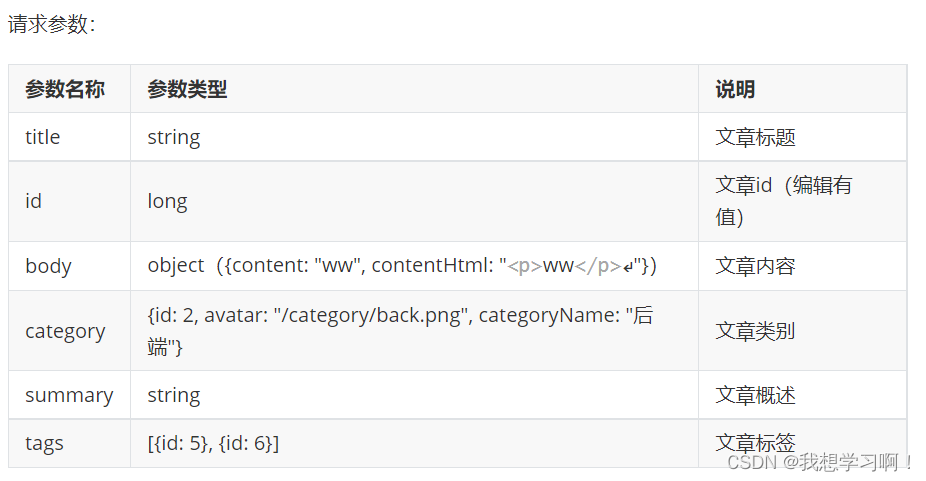Click the 请求参数 heading text
This screenshot has width=926, height=481.
coord(51,25)
